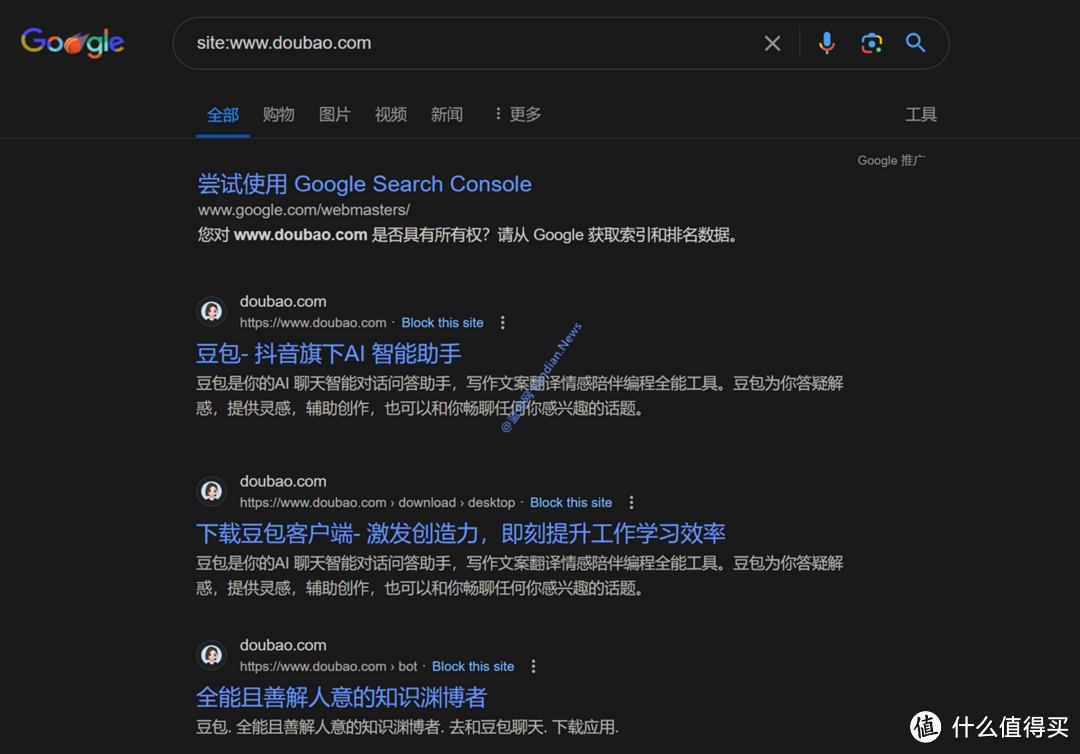Switch to the 图片 tab

click(335, 114)
